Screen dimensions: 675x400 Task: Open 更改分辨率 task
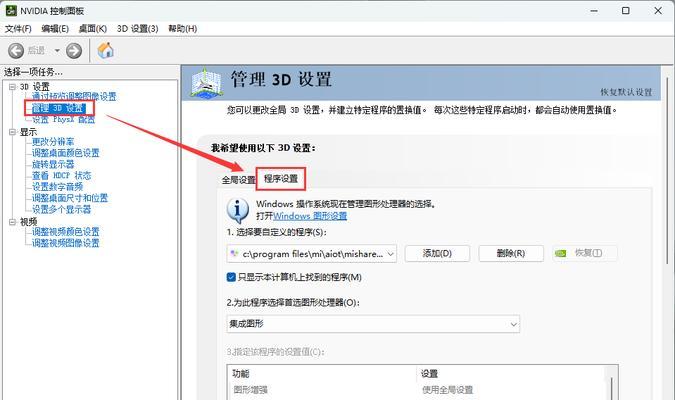pos(53,142)
